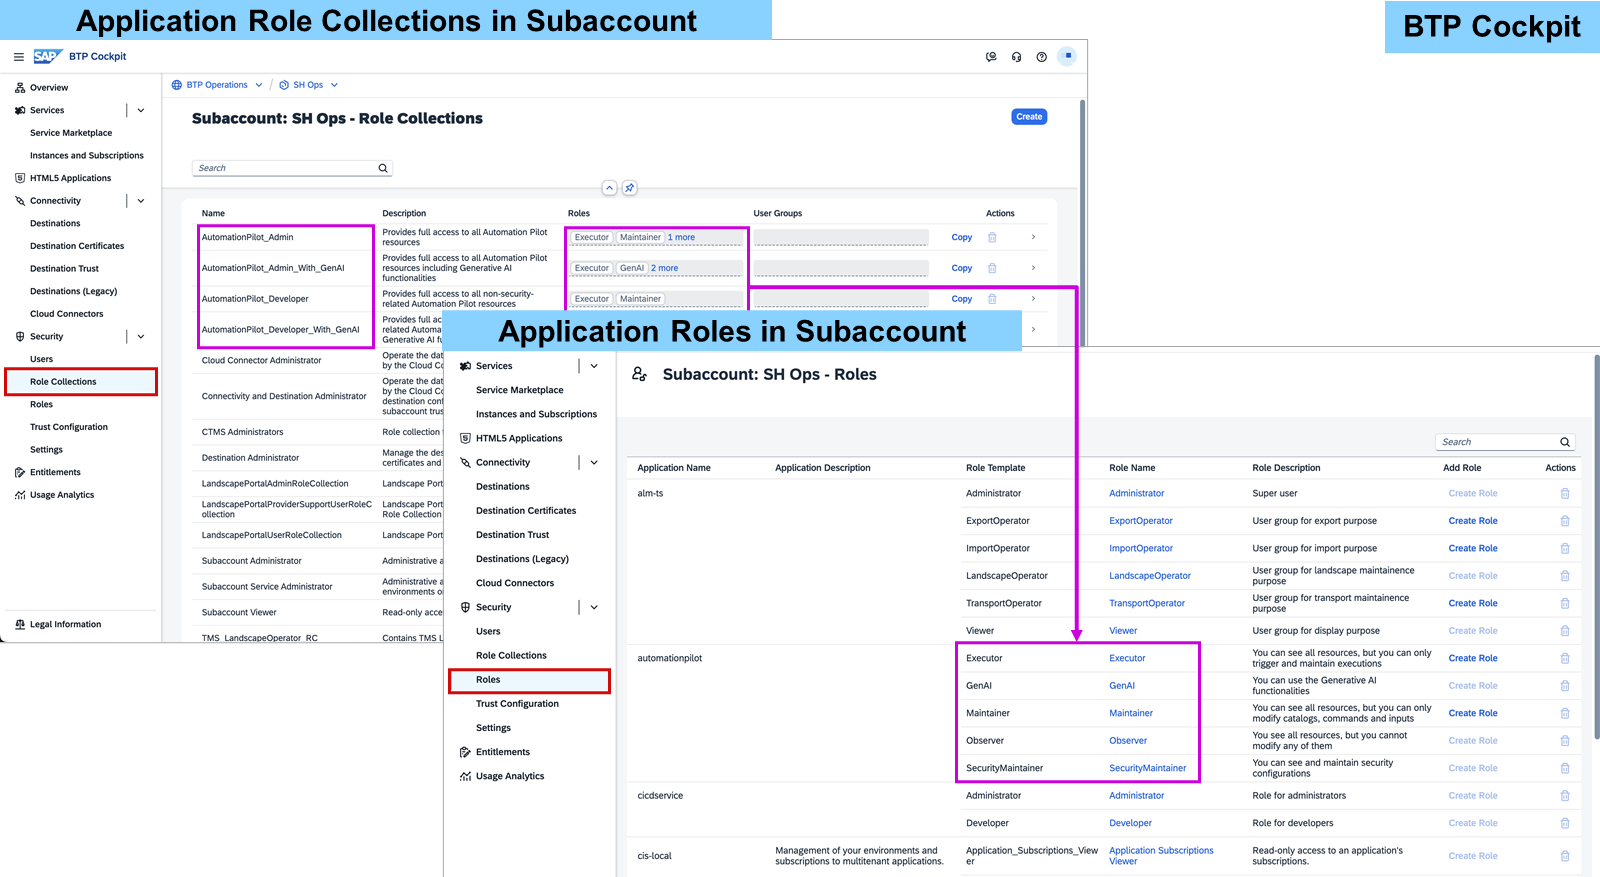The image size is (1600, 877).
Task: Select Instances and Subscriptions in Role Collections window sidebar
Action: coord(87,156)
